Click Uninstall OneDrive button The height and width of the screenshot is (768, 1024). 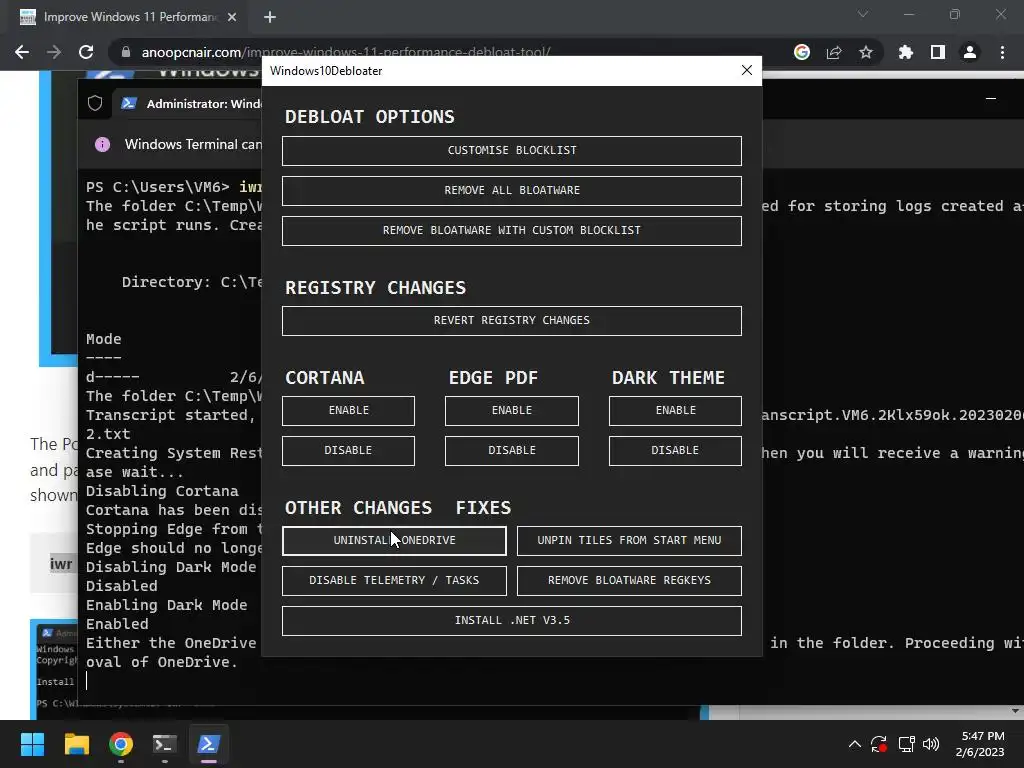[x=394, y=541]
